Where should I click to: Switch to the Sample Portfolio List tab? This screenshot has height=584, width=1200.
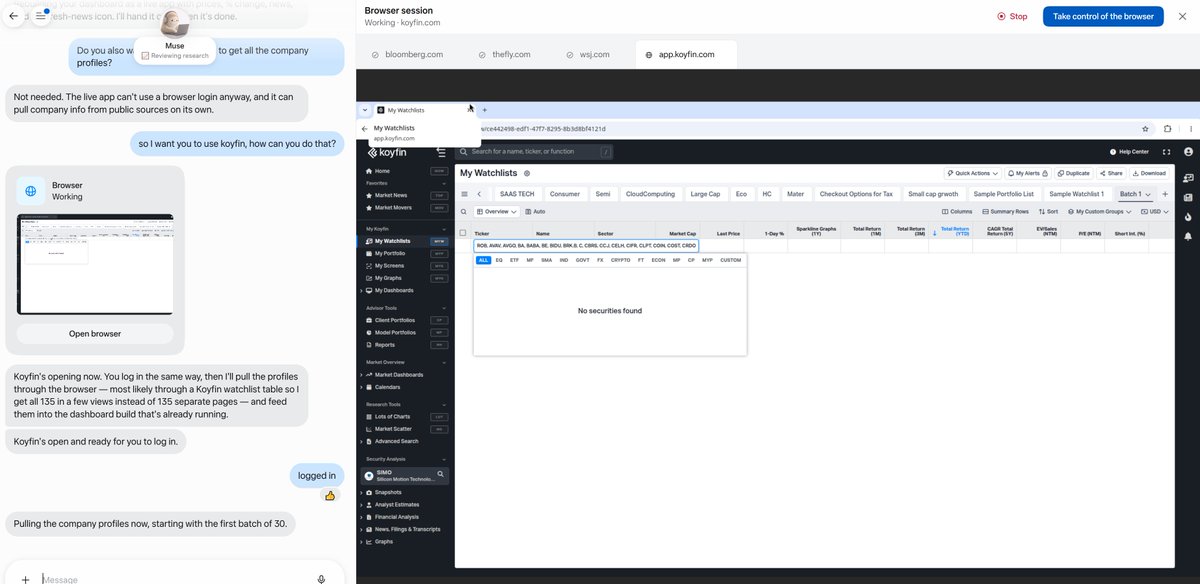tap(1003, 194)
